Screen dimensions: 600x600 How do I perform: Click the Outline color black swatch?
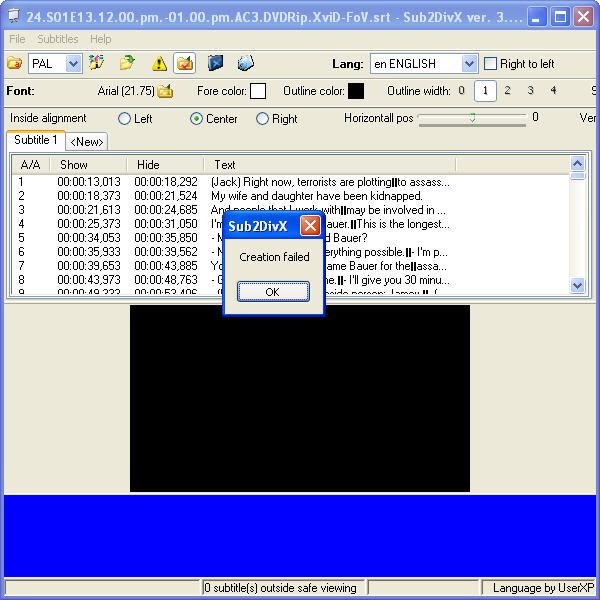356,91
